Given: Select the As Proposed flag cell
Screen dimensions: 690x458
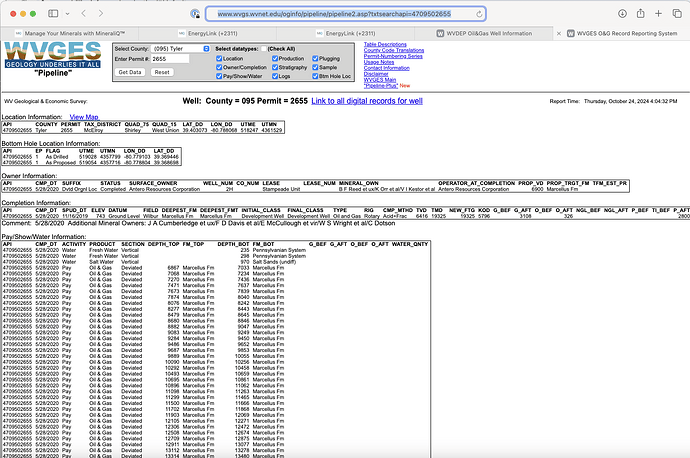Looking at the screenshot, I should tap(60, 162).
